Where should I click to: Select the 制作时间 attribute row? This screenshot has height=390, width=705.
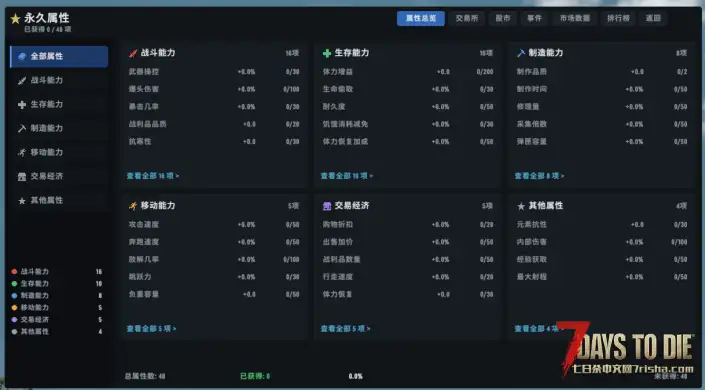point(602,89)
